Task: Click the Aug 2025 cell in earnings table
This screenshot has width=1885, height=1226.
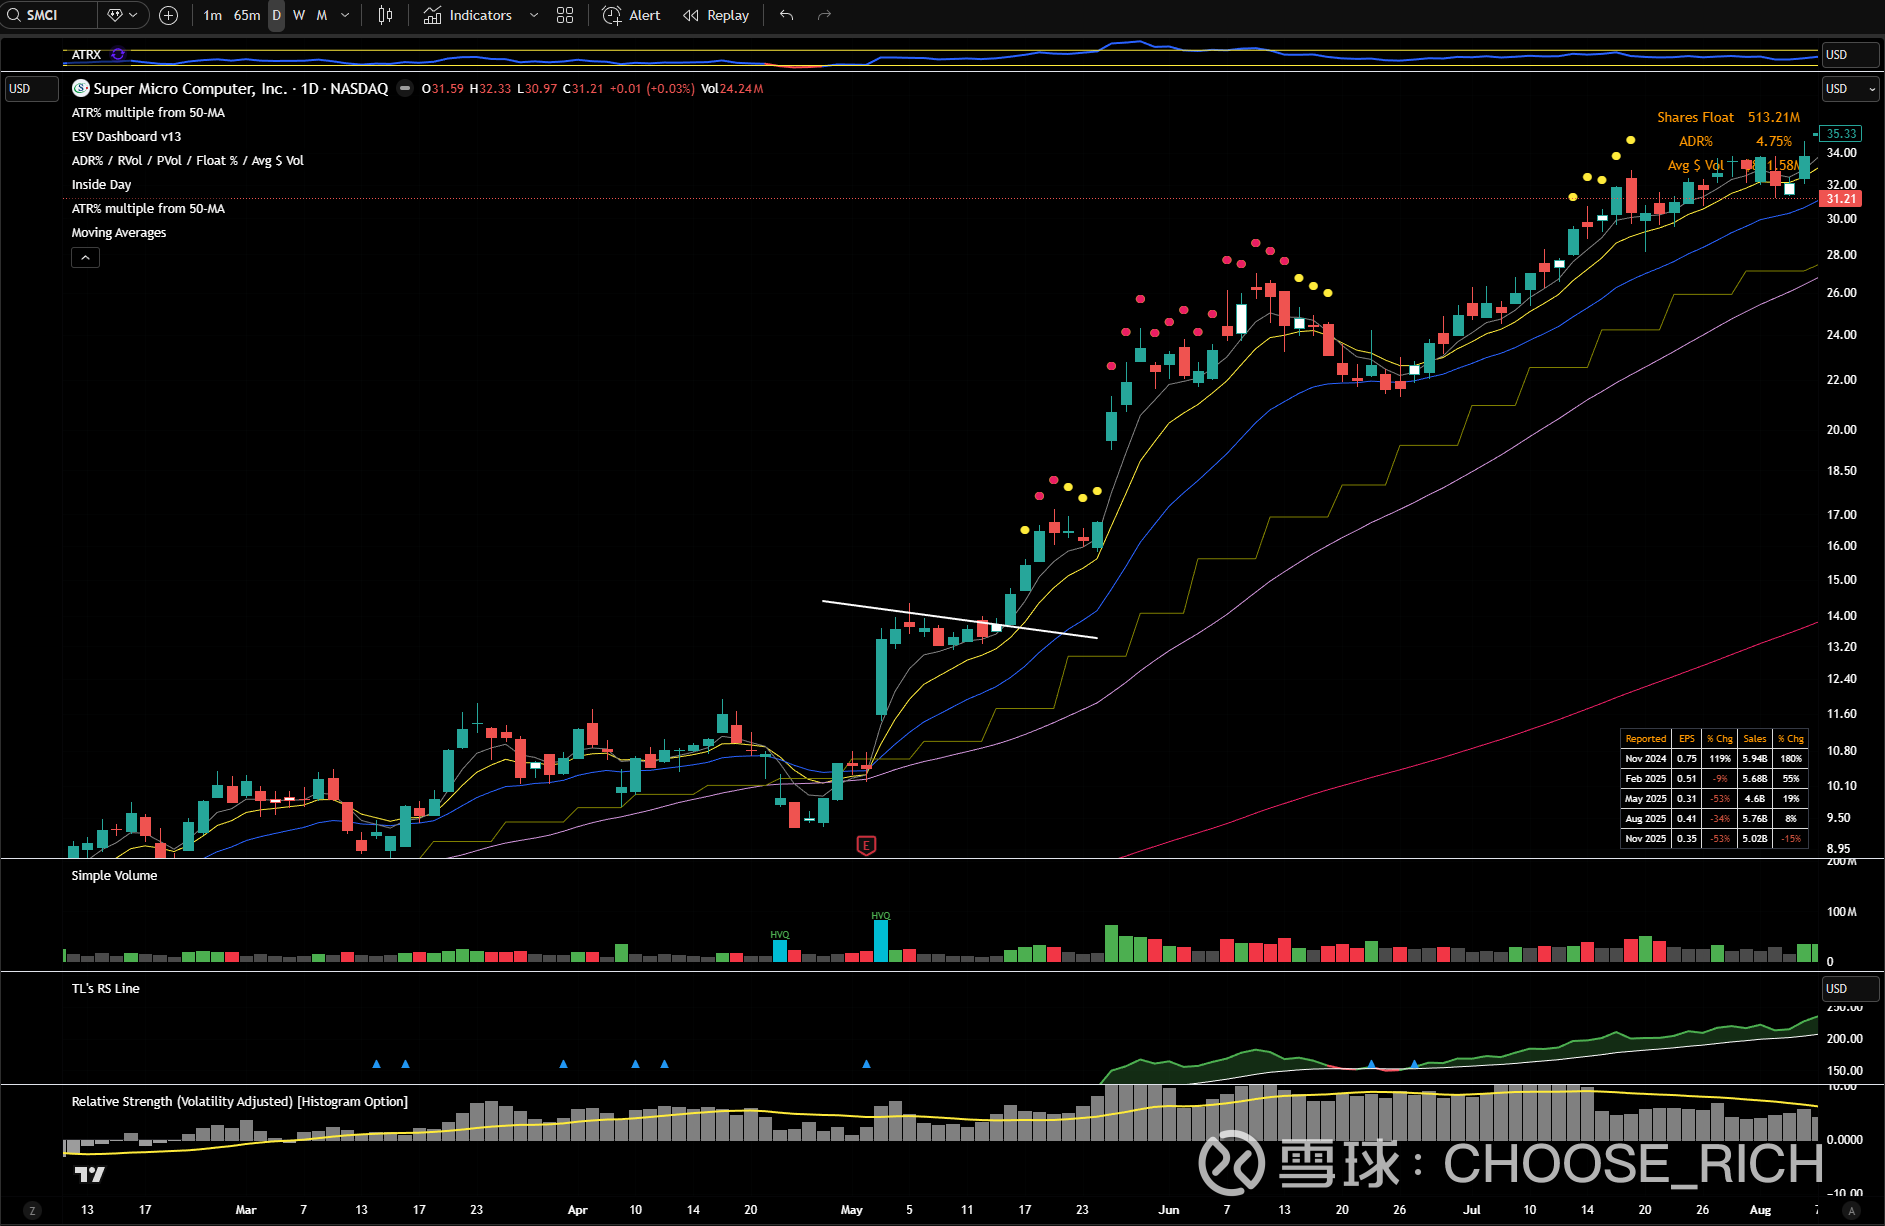Action: tap(1646, 819)
